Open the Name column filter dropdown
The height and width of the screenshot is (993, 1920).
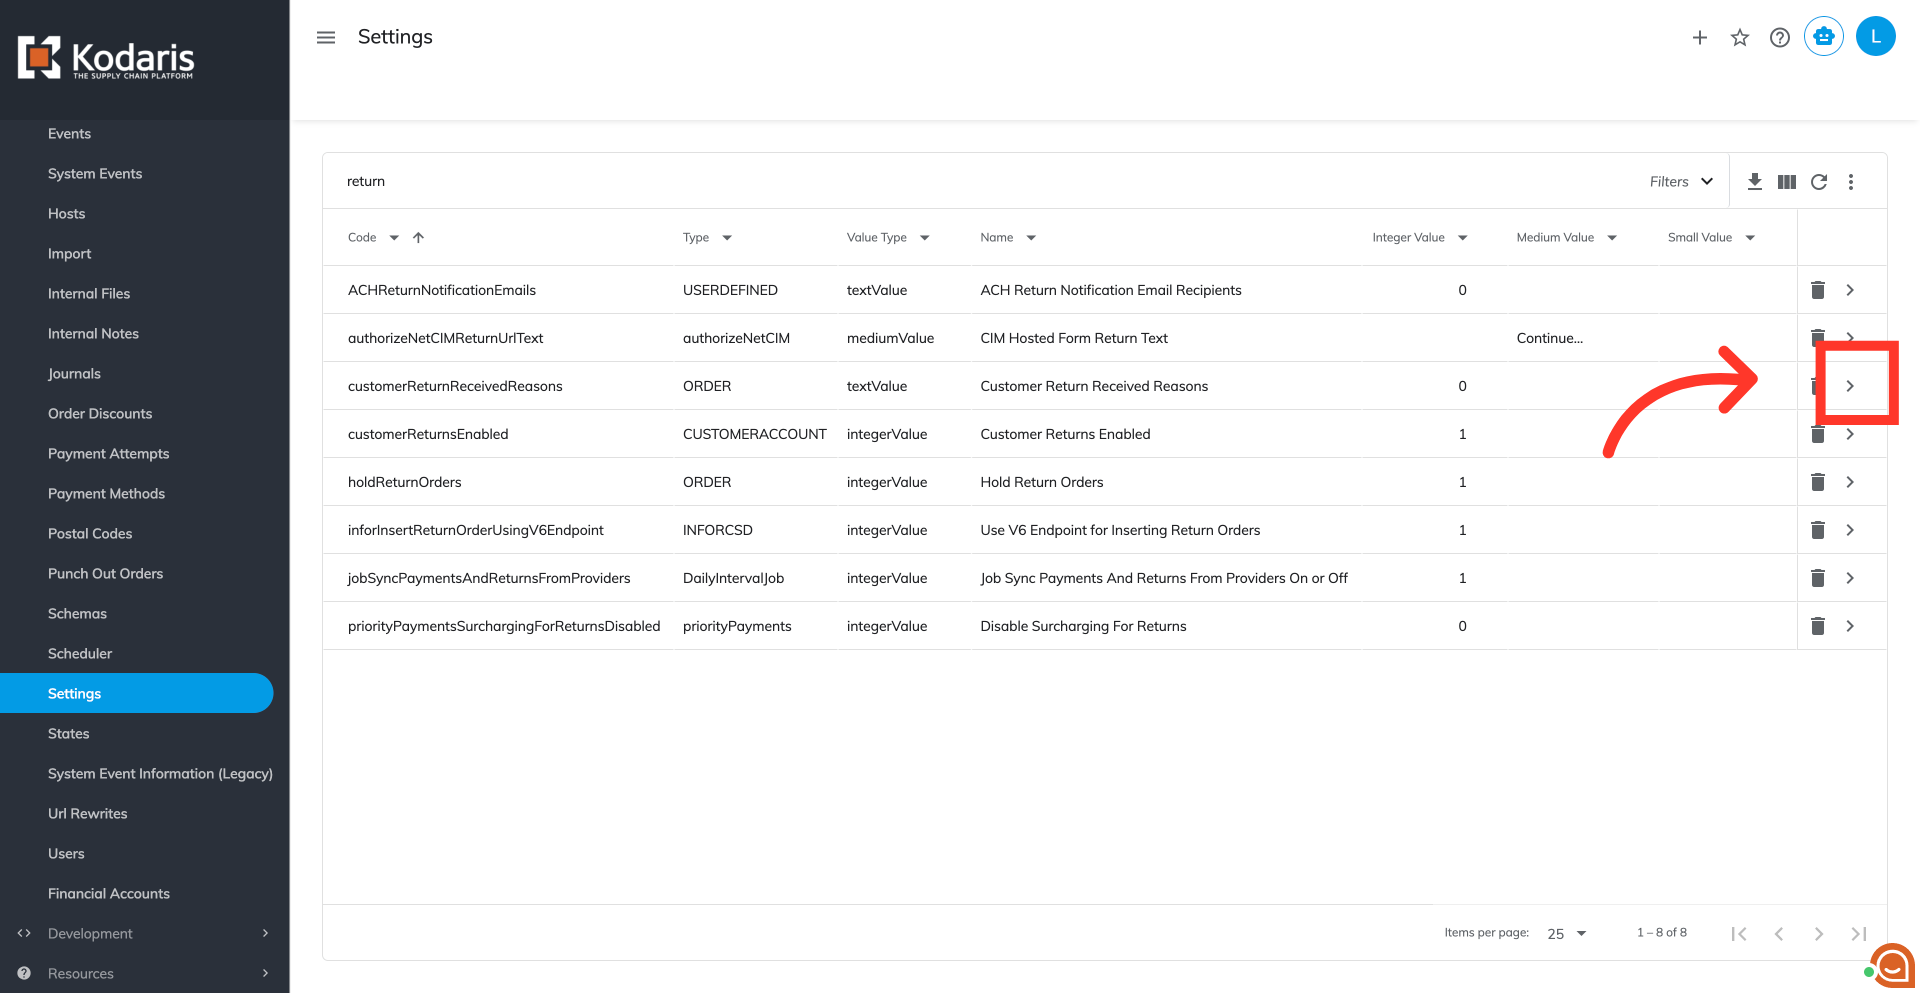1031,237
